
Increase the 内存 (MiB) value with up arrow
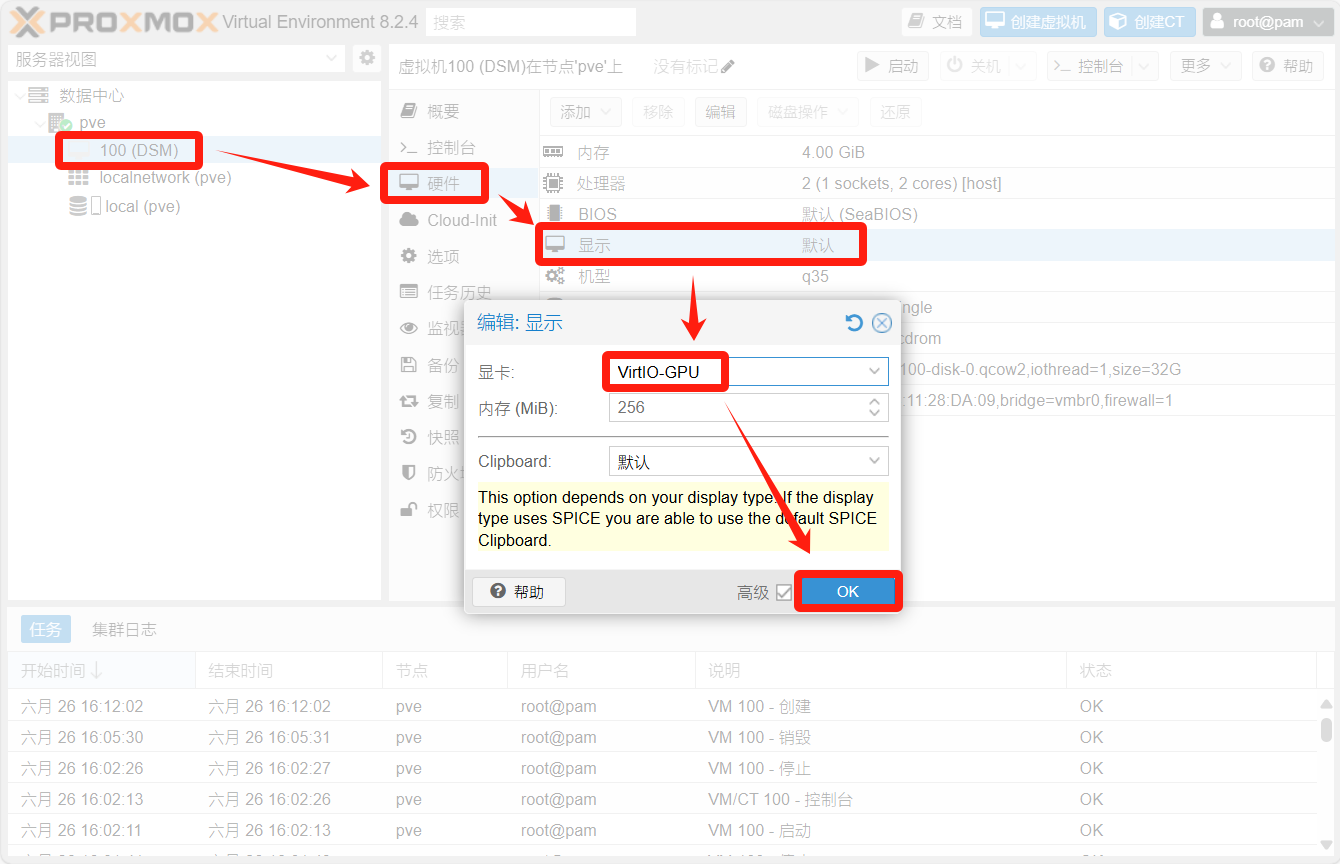(x=874, y=401)
